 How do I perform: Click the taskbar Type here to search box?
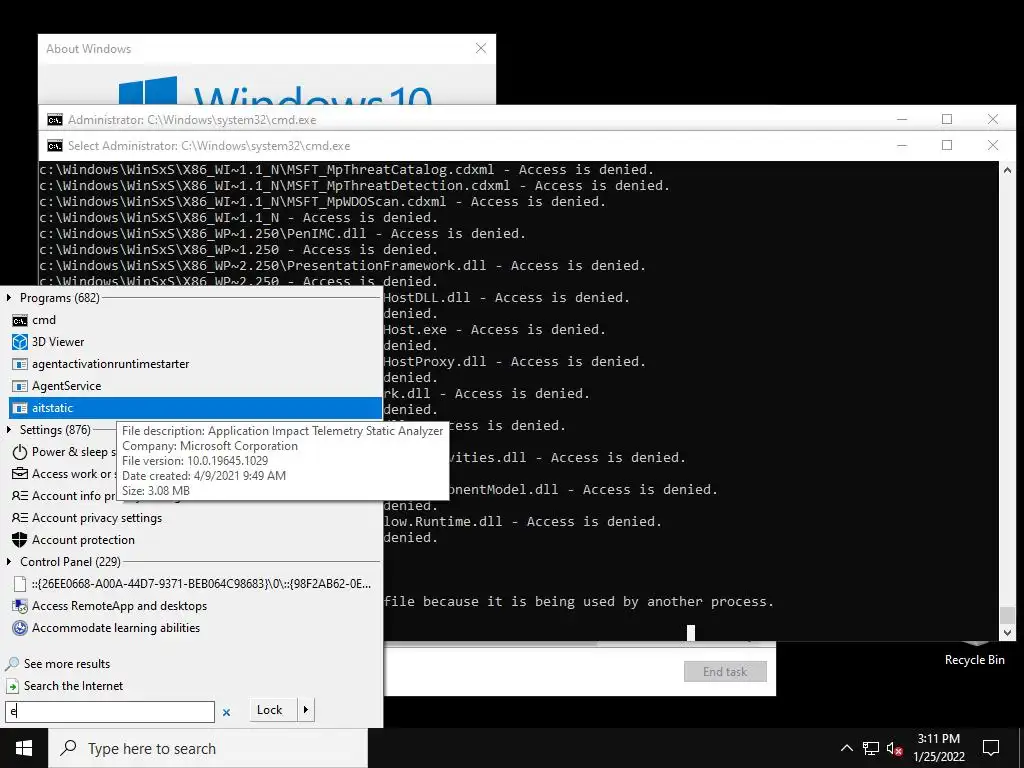pyautogui.click(x=208, y=748)
